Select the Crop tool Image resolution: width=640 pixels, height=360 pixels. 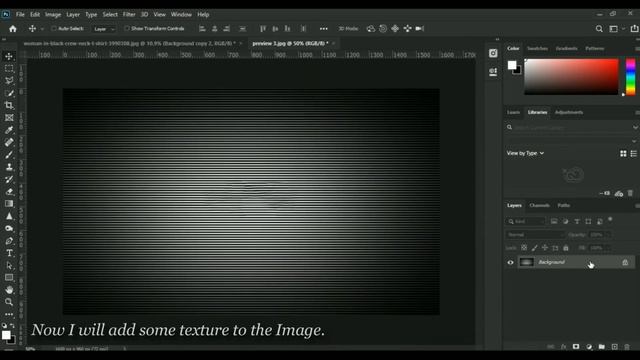pyautogui.click(x=9, y=105)
